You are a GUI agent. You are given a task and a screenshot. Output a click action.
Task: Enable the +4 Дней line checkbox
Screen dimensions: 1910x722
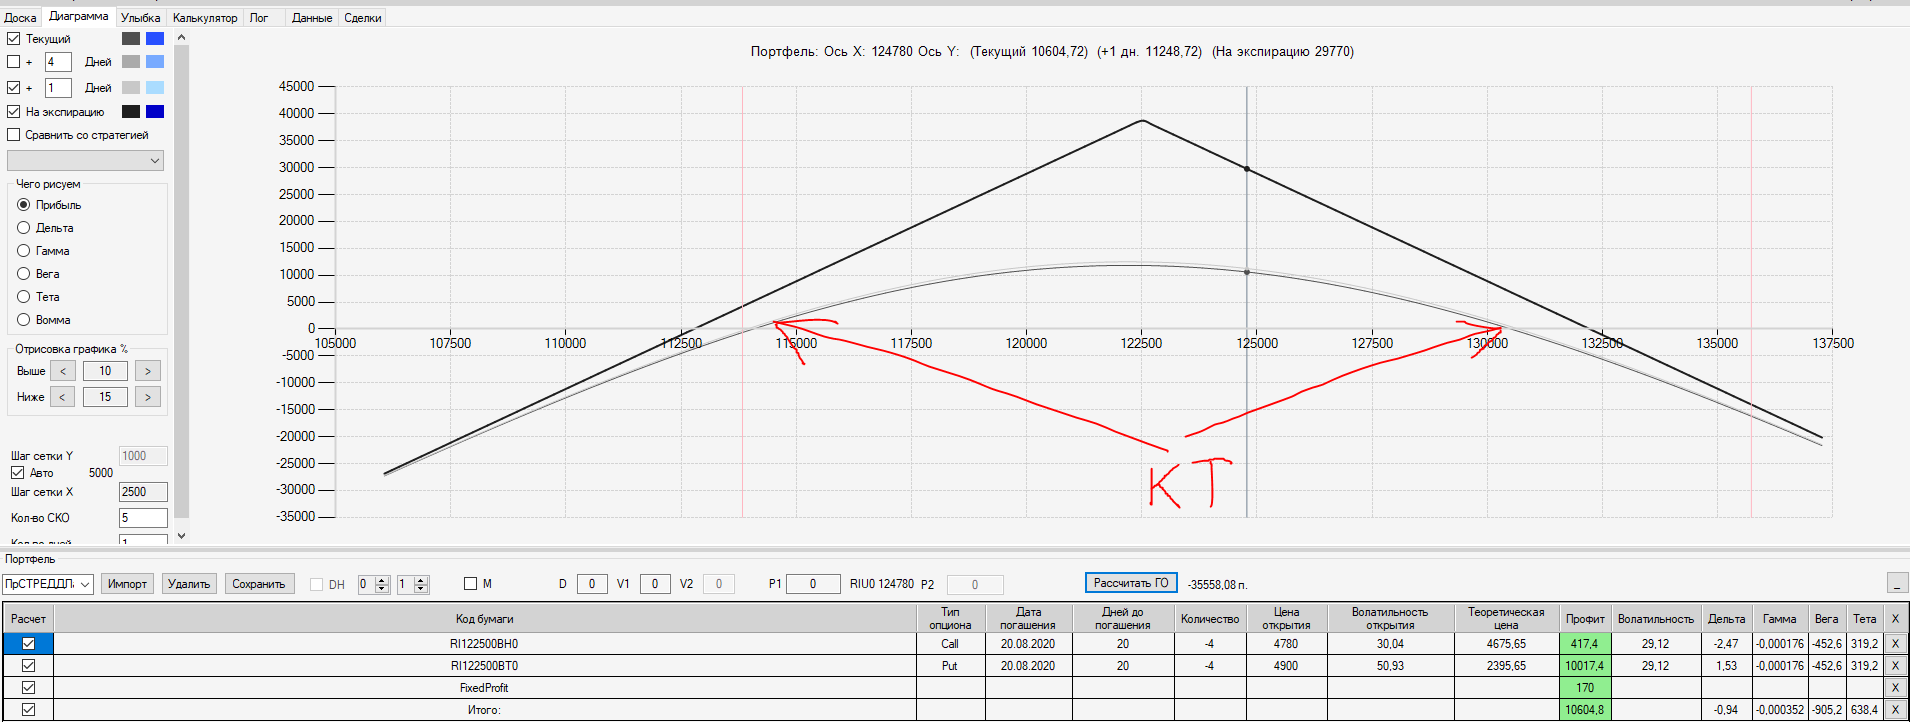click(14, 62)
